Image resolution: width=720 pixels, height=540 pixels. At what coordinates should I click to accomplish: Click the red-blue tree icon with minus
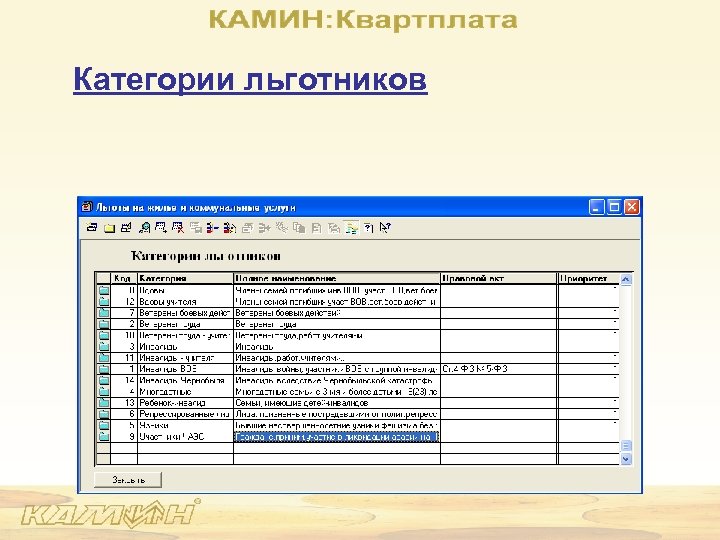(212, 228)
